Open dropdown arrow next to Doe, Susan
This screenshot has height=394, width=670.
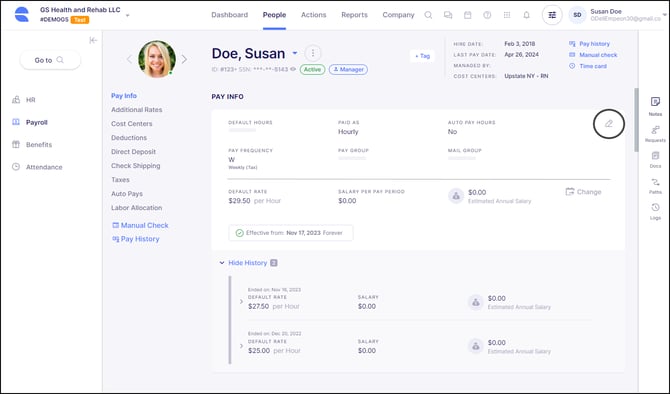[x=295, y=53]
